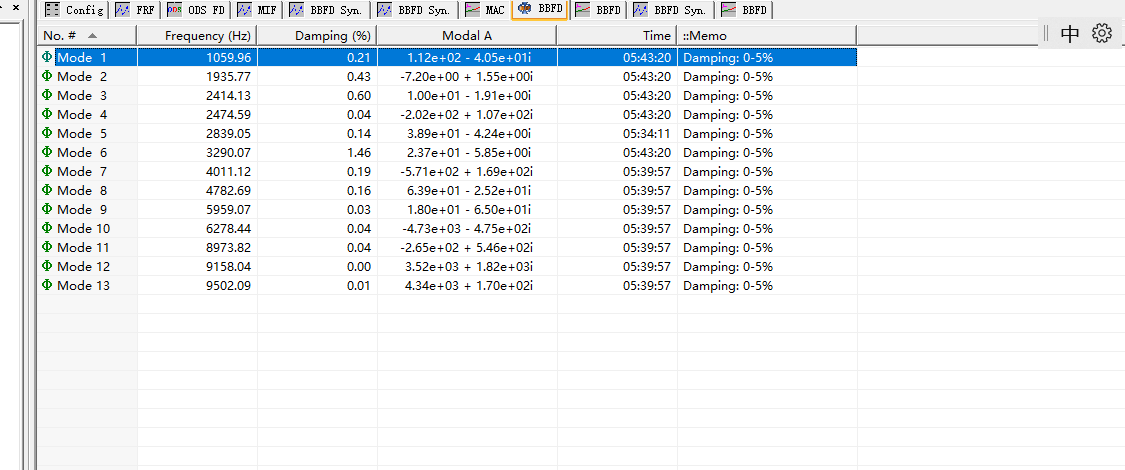Sort by the Frequency (Hz) column header
The width and height of the screenshot is (1125, 470).
[x=207, y=36]
